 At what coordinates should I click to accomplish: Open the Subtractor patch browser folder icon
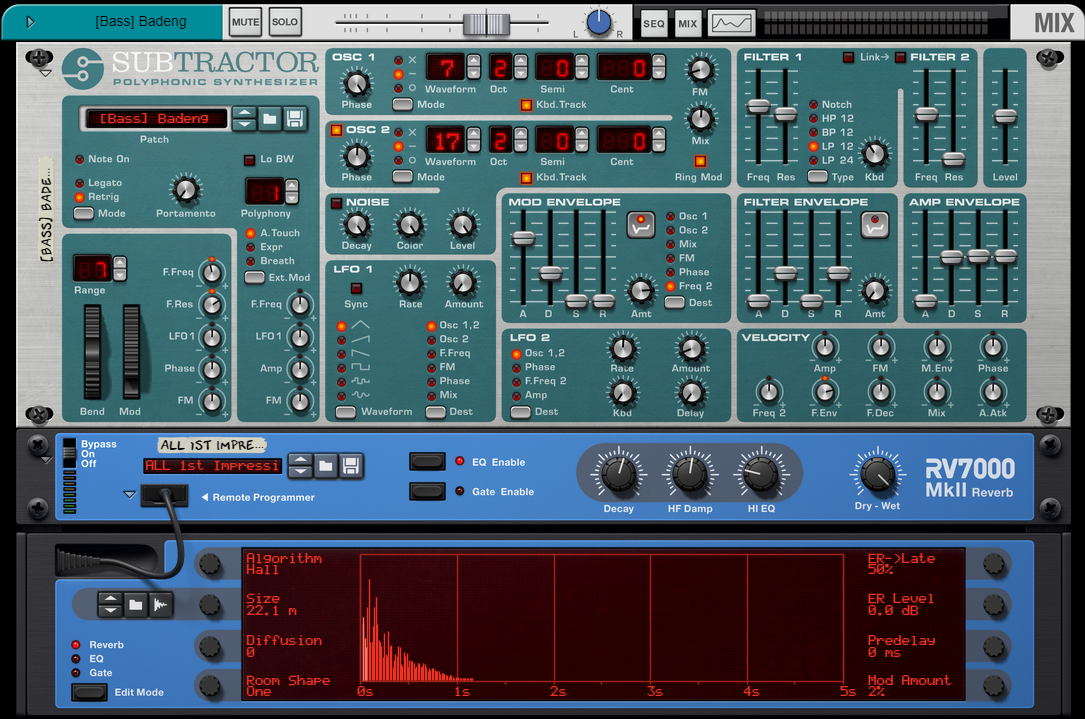click(x=270, y=119)
